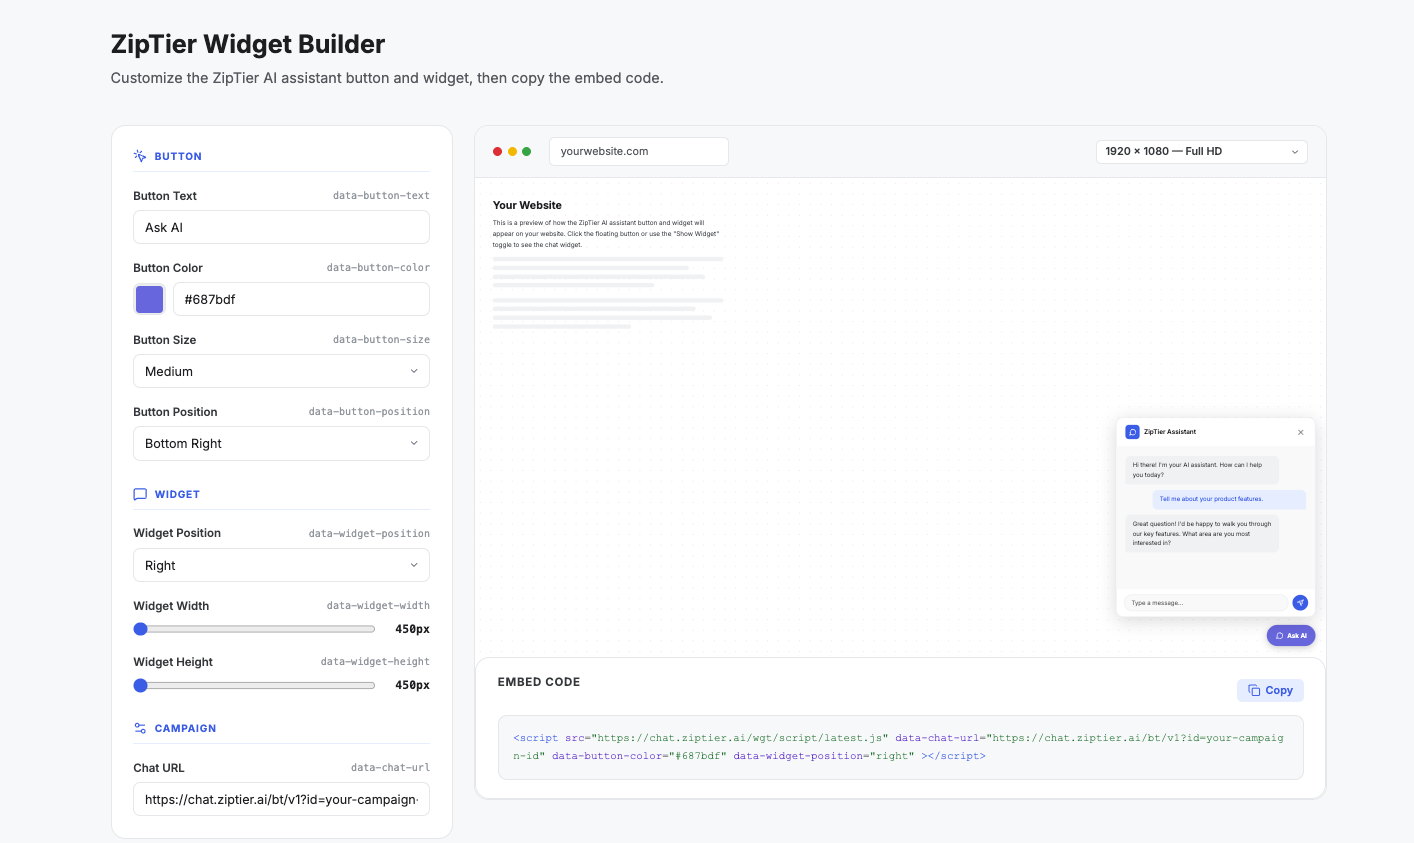The height and width of the screenshot is (843, 1414).
Task: Click the data-button-color attribute label
Action: pyautogui.click(x=378, y=268)
